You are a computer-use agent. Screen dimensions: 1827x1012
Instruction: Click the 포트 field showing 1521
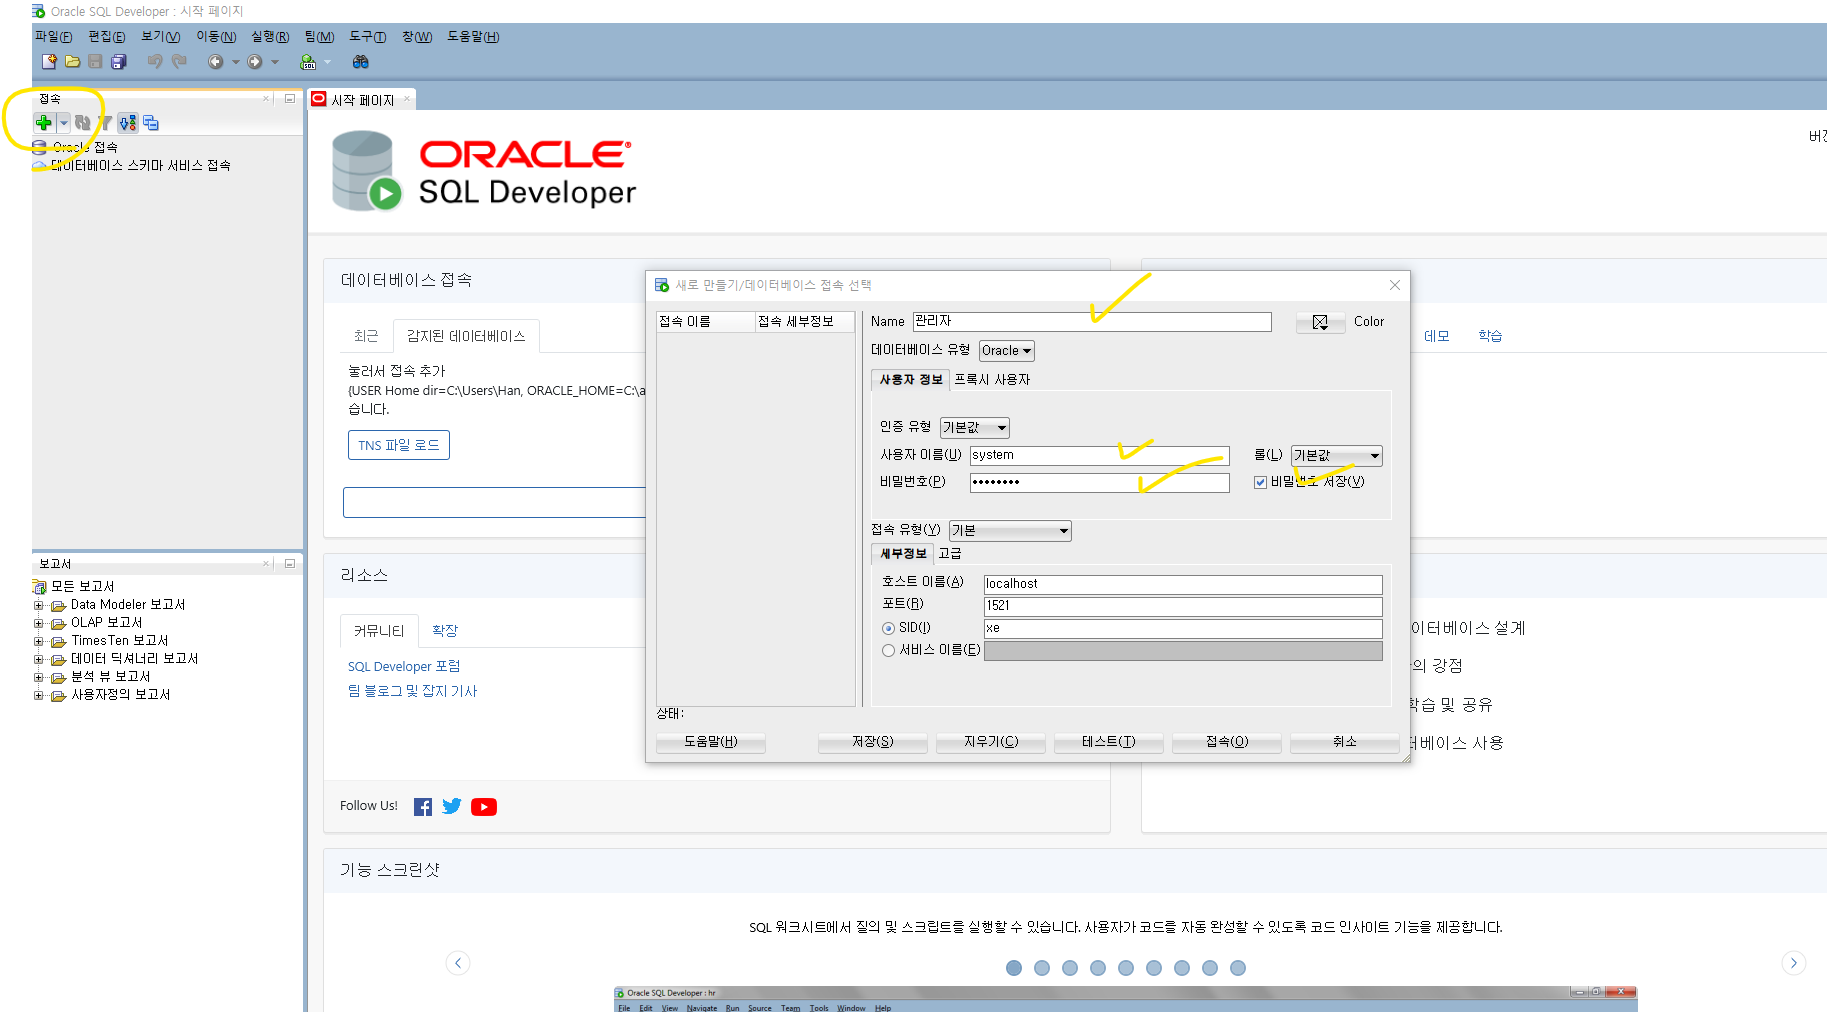1183,607
